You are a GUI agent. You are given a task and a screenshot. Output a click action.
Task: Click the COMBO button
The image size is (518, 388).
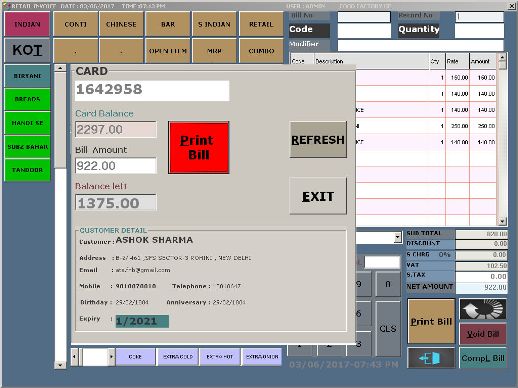click(x=261, y=51)
